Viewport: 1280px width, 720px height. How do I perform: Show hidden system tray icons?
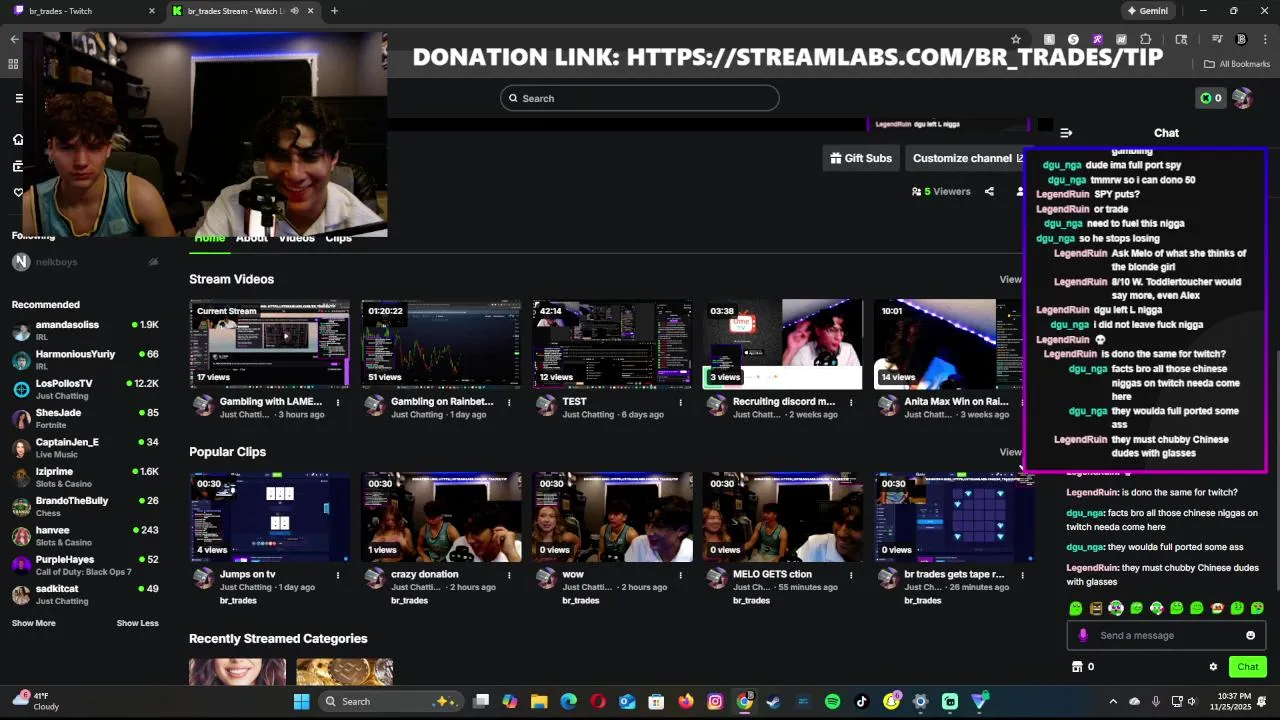tap(1113, 702)
